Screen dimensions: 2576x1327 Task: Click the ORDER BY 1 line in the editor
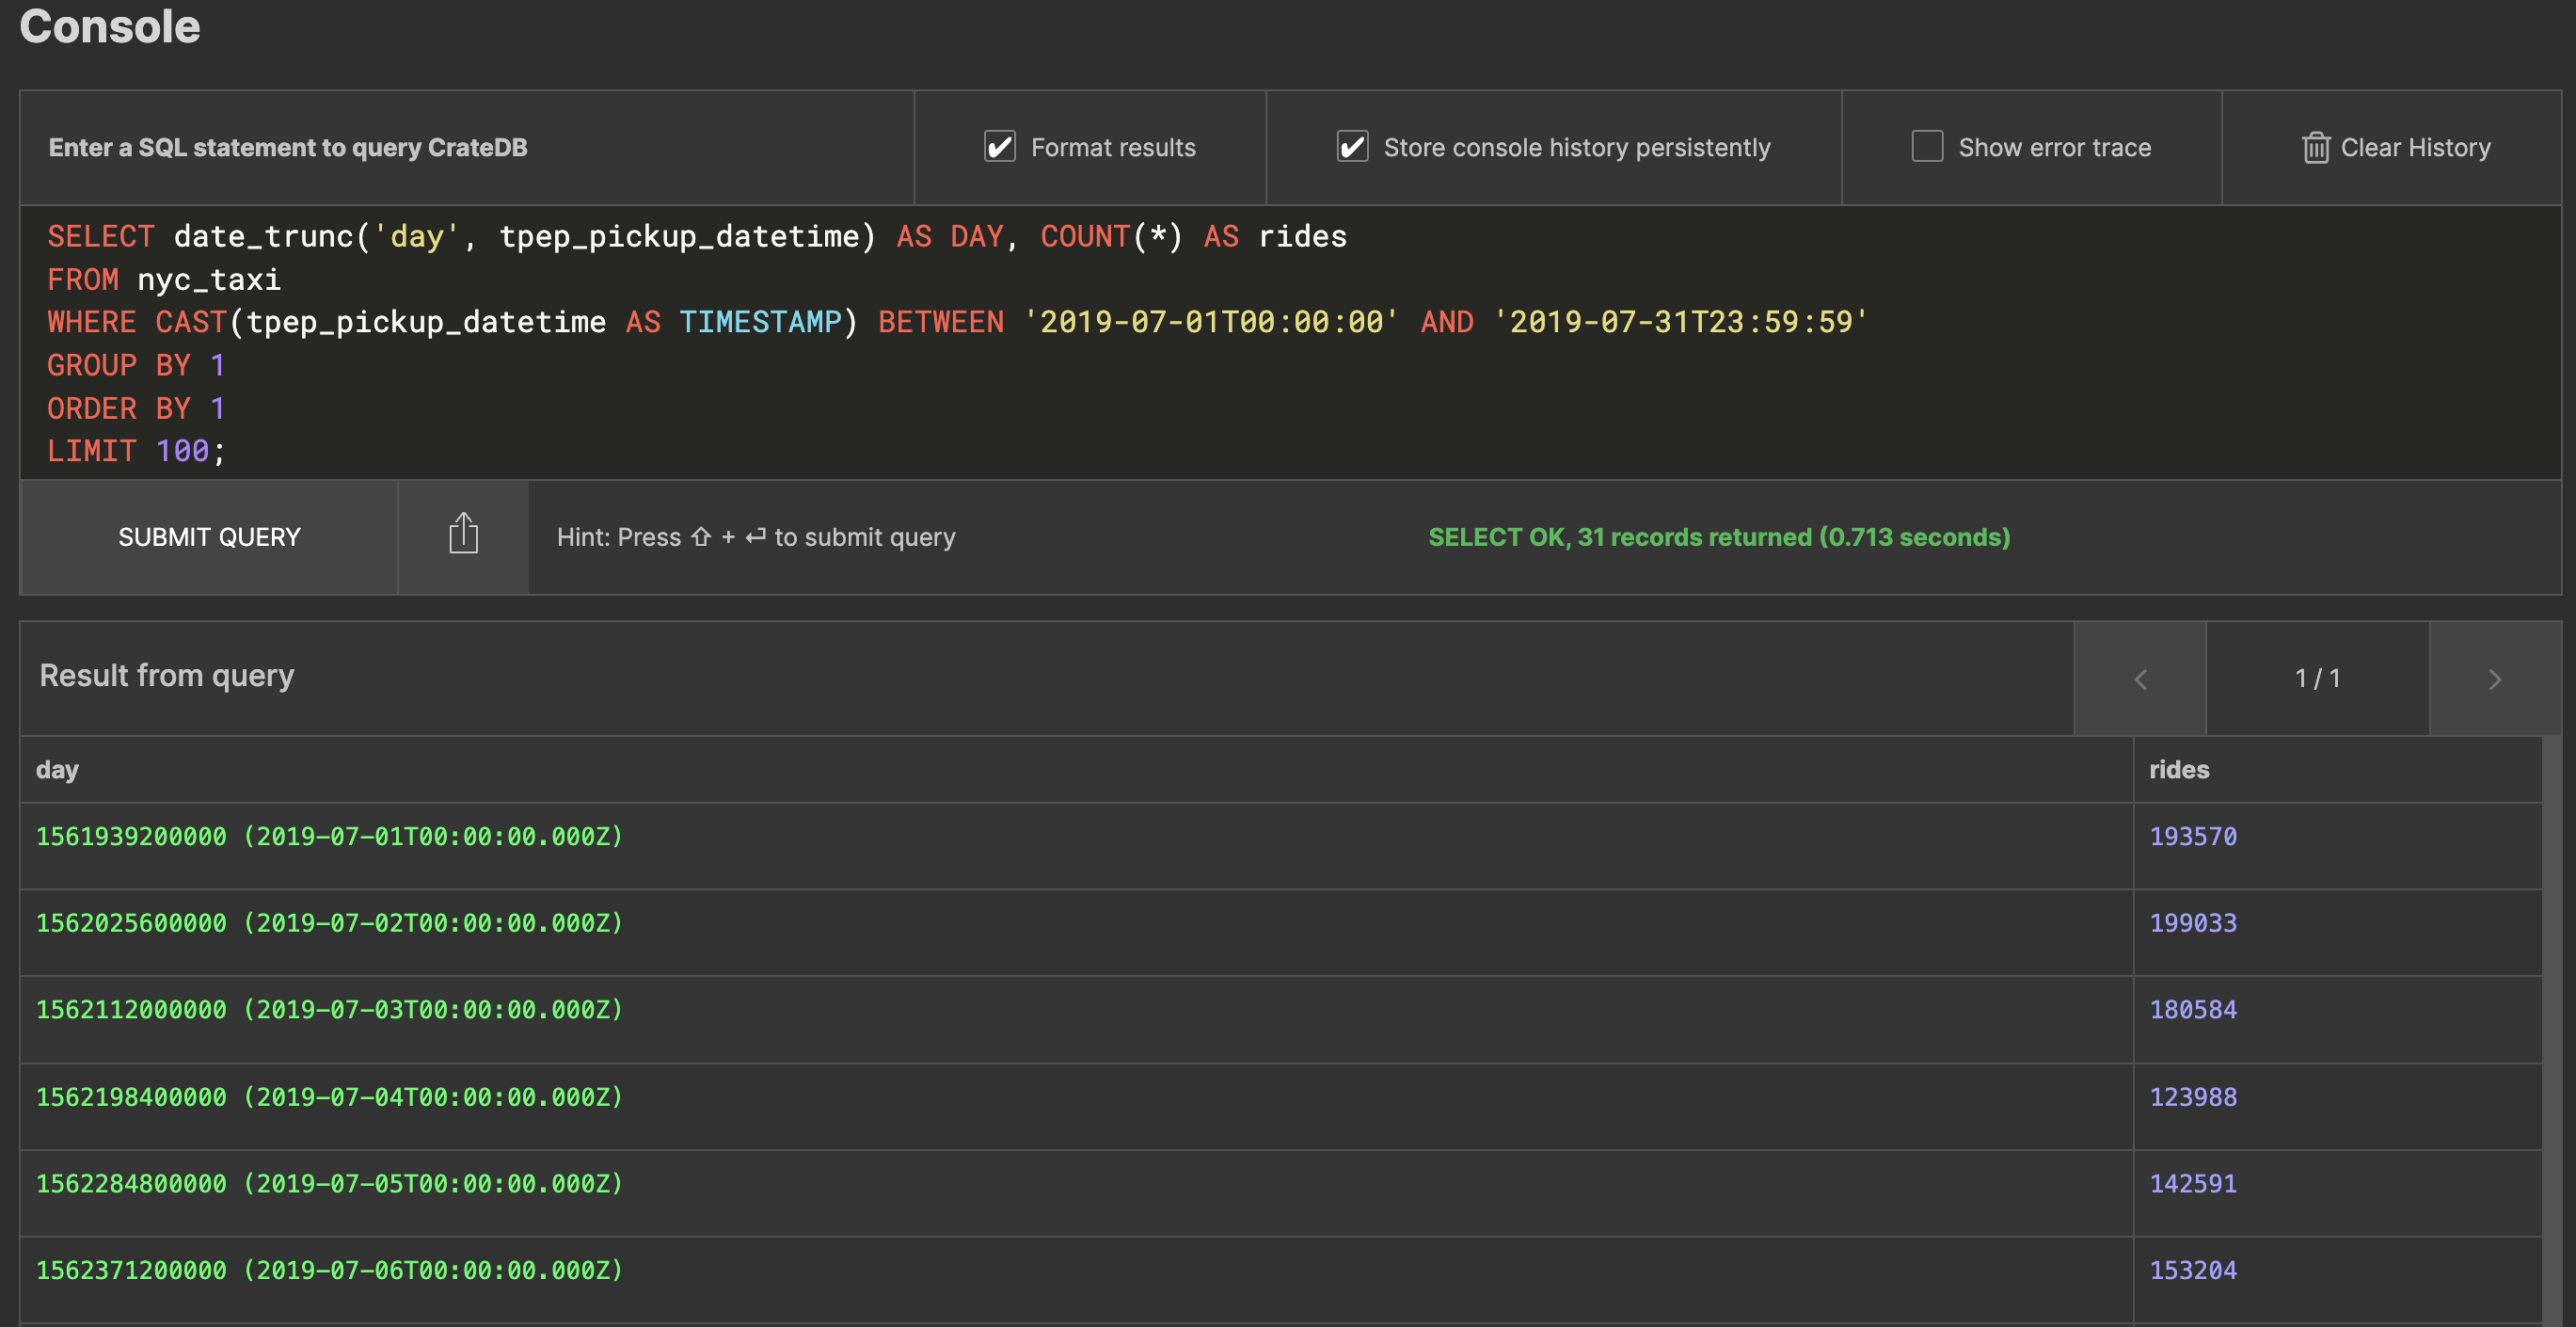[x=136, y=409]
